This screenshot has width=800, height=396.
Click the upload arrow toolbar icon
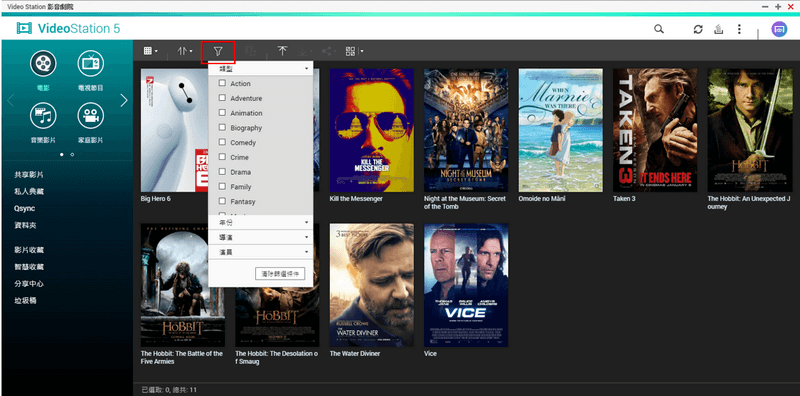point(282,51)
